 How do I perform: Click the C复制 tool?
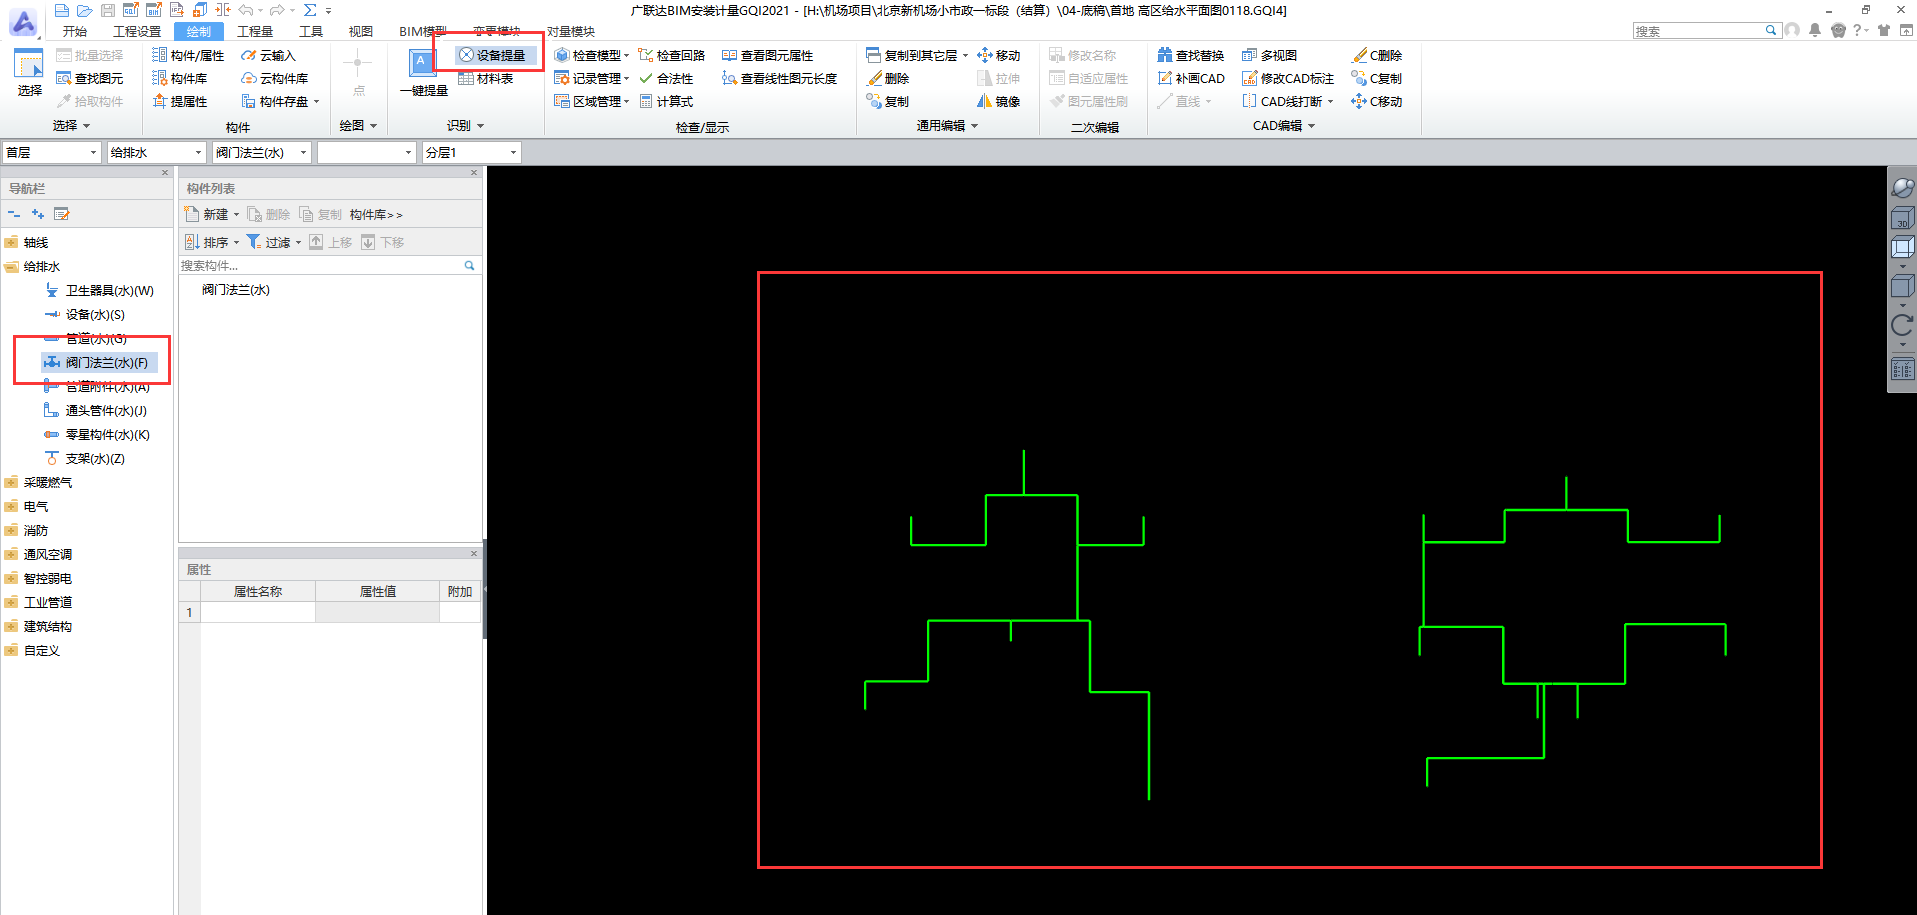coord(1376,78)
